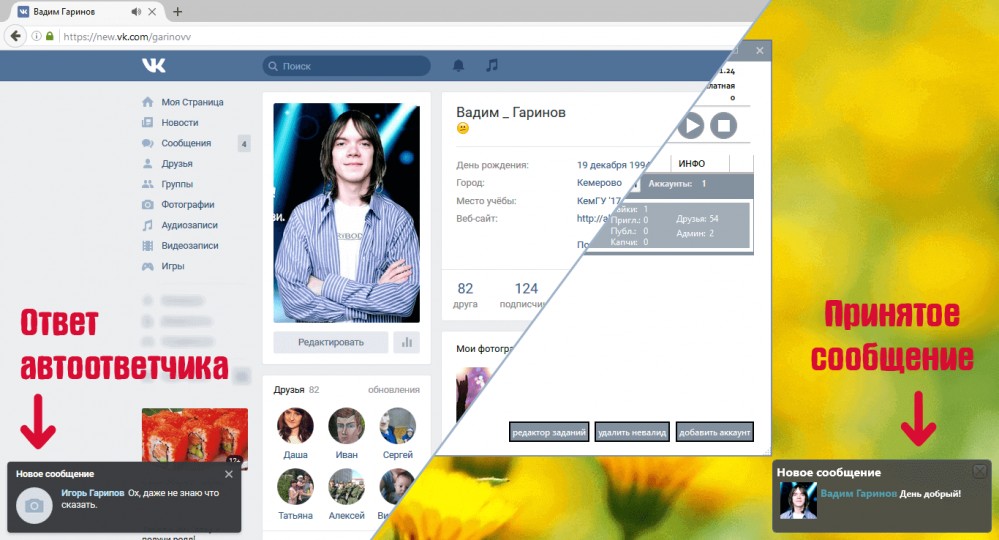Click camera avatar in Игорь Гарипов notification
The height and width of the screenshot is (540, 999).
(34, 506)
